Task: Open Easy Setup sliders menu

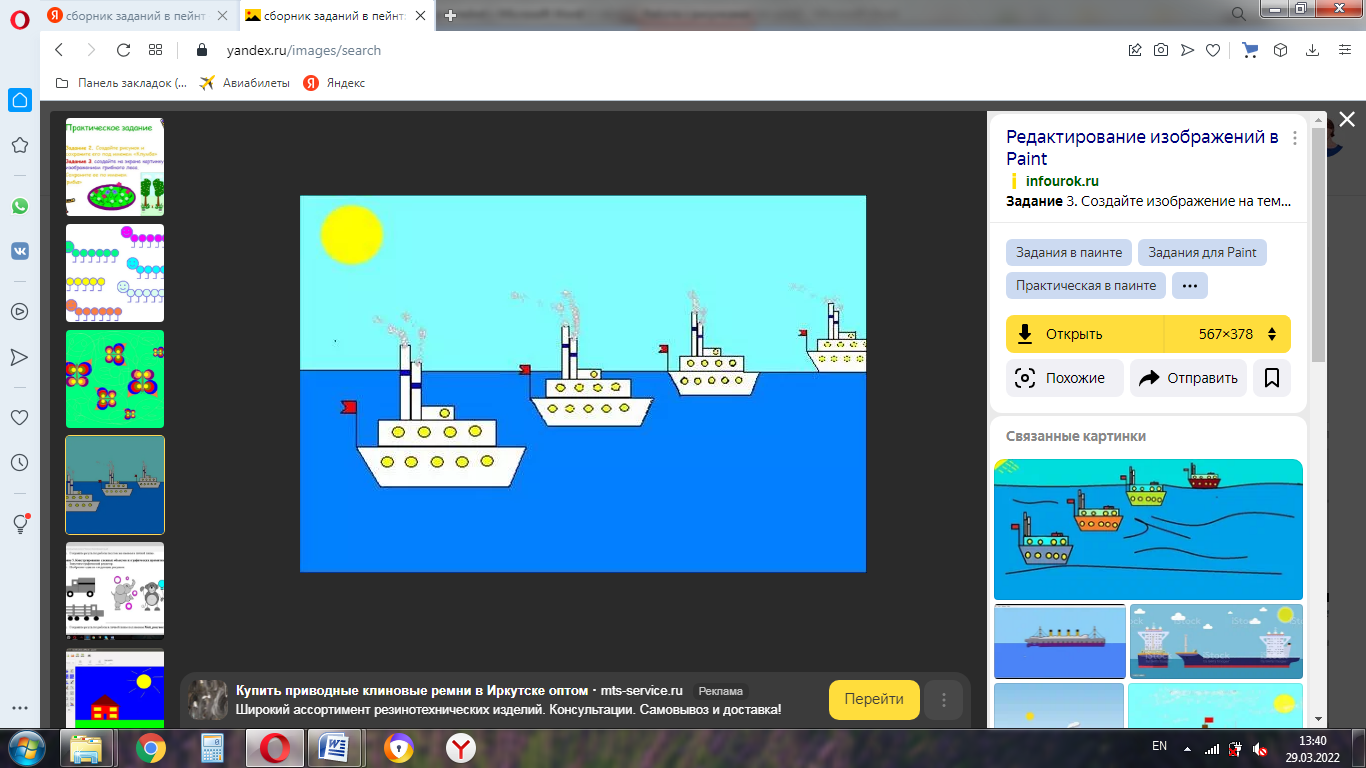Action: tap(1343, 50)
